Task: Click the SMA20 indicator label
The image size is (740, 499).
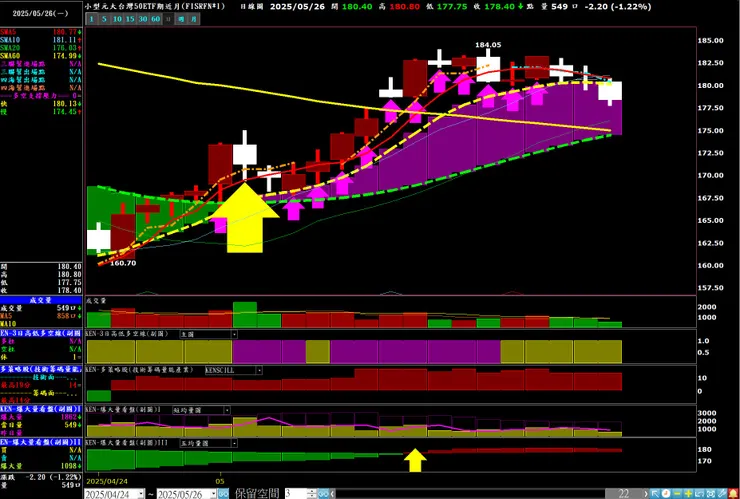Action: [9, 48]
